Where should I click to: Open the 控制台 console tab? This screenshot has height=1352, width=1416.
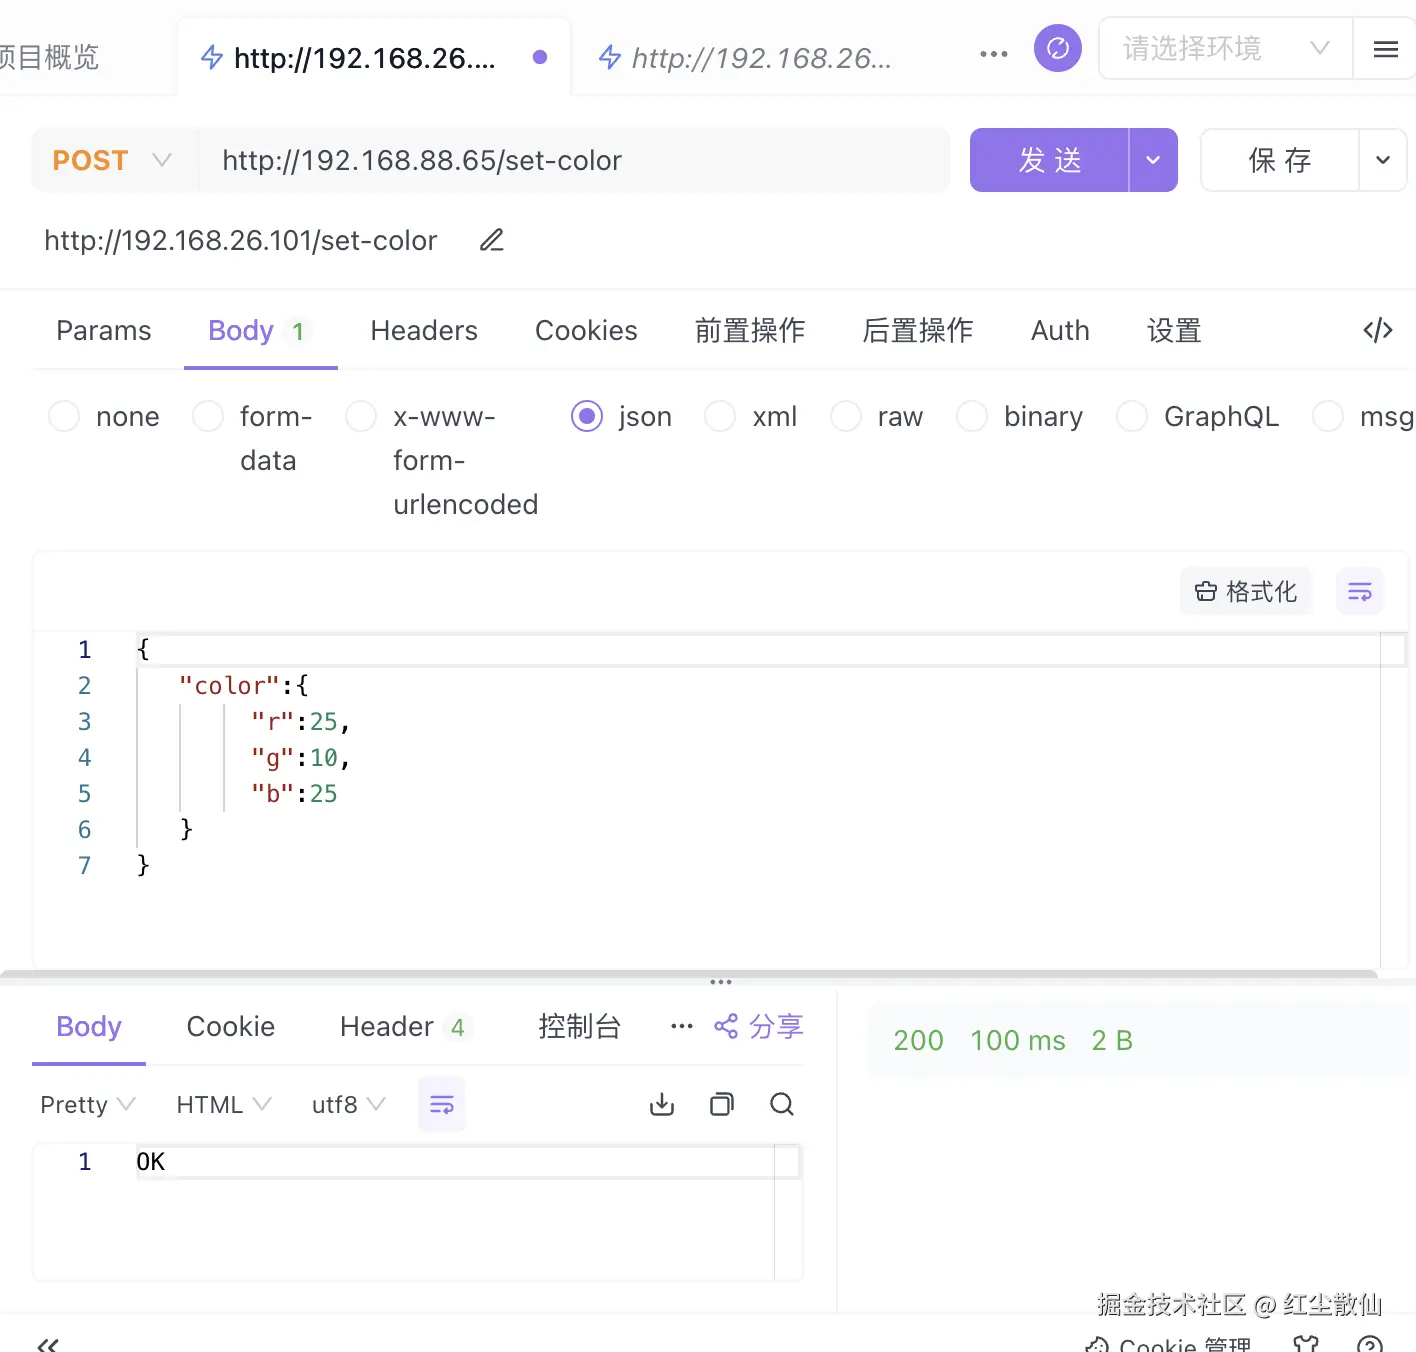580,1026
